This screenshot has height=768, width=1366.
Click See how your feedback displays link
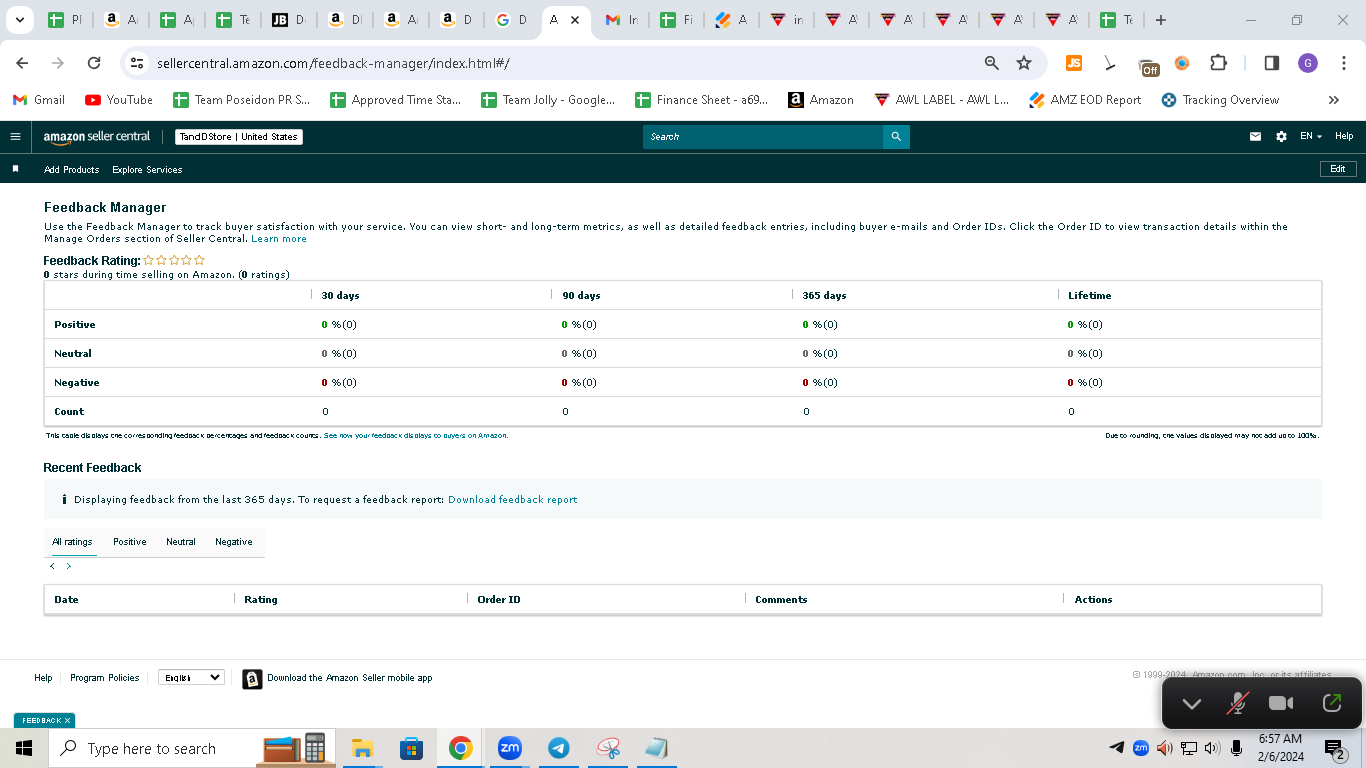pos(415,436)
